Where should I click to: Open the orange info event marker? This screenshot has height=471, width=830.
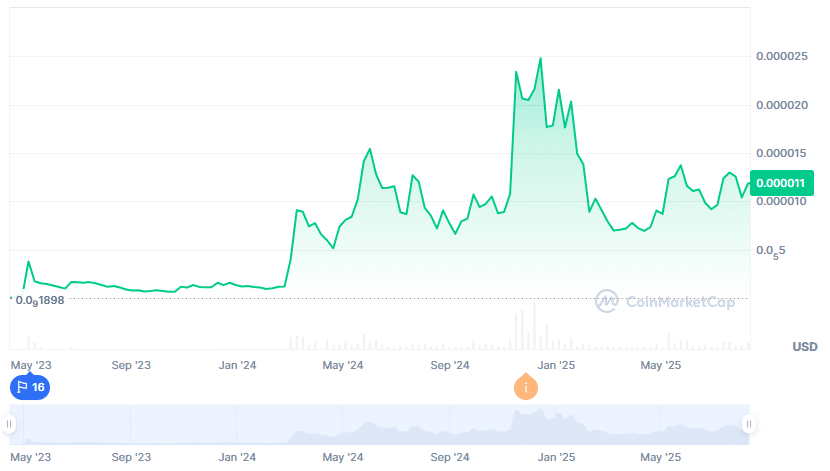[x=526, y=387]
